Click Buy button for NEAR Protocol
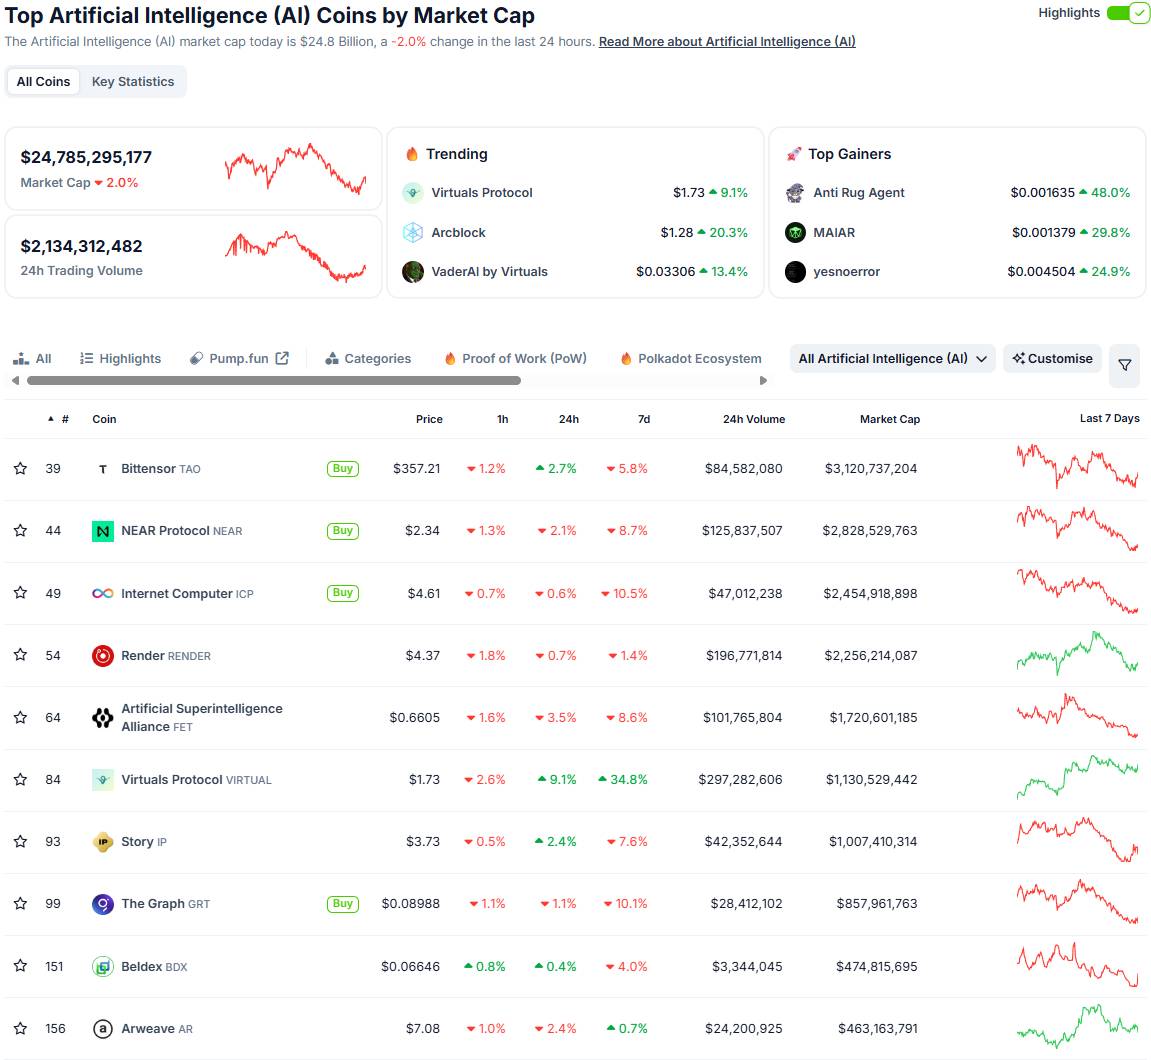This screenshot has width=1151, height=1060. 343,531
